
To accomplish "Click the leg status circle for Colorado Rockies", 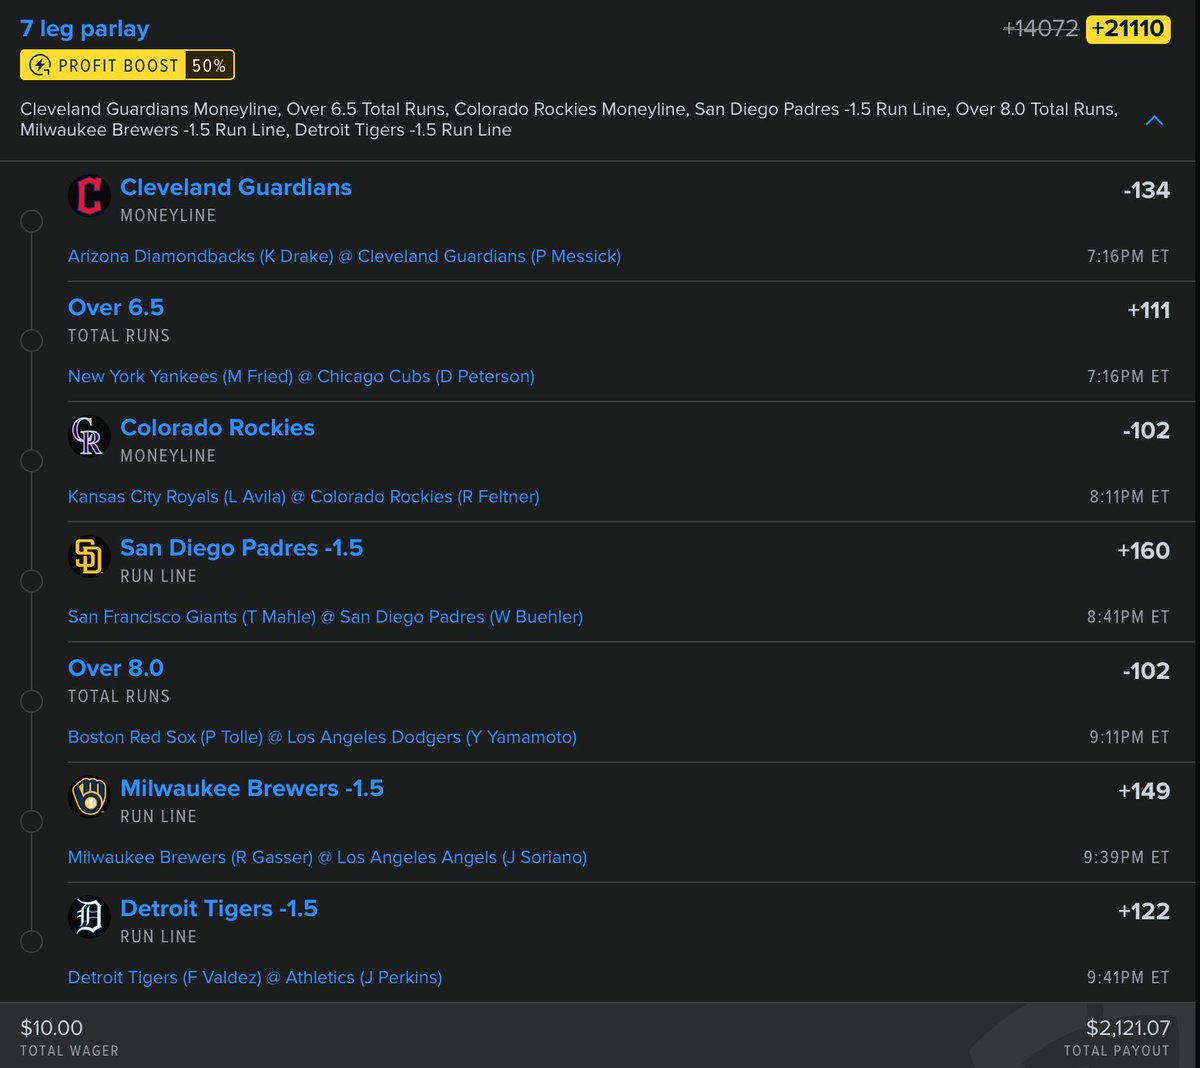I will [x=32, y=461].
